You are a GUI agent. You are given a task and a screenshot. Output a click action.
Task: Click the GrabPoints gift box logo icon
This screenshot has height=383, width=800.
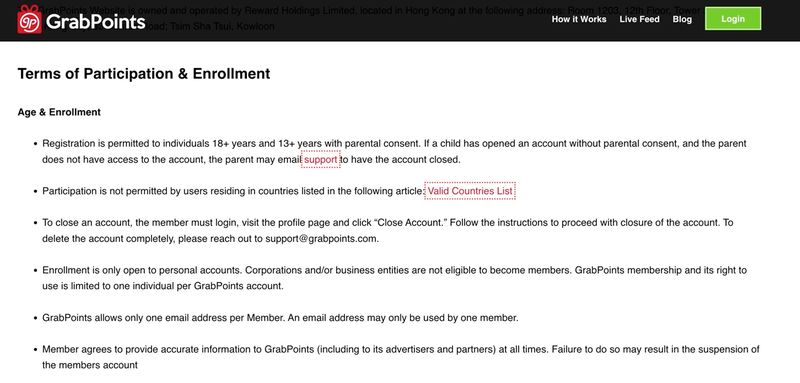[30, 19]
